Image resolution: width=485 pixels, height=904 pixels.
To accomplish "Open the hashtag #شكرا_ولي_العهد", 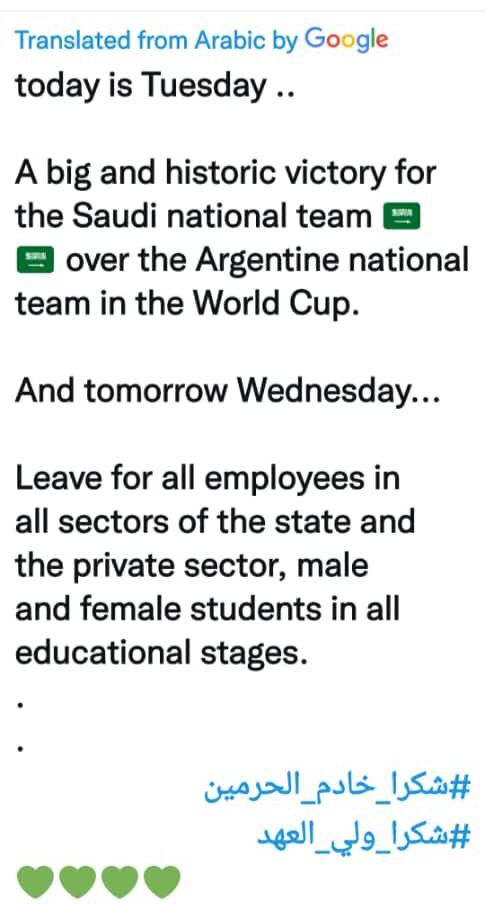I will click(364, 835).
